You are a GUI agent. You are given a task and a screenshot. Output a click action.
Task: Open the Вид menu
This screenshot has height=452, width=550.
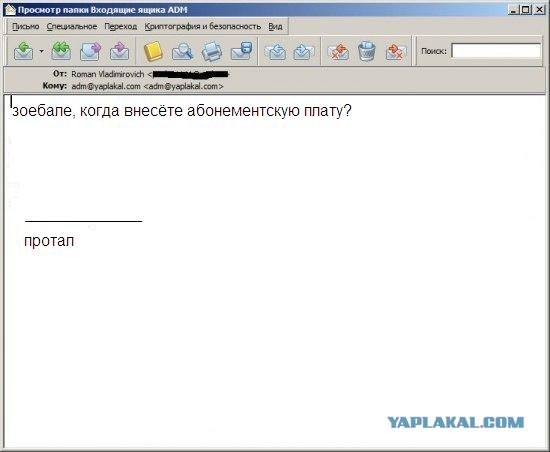(275, 27)
